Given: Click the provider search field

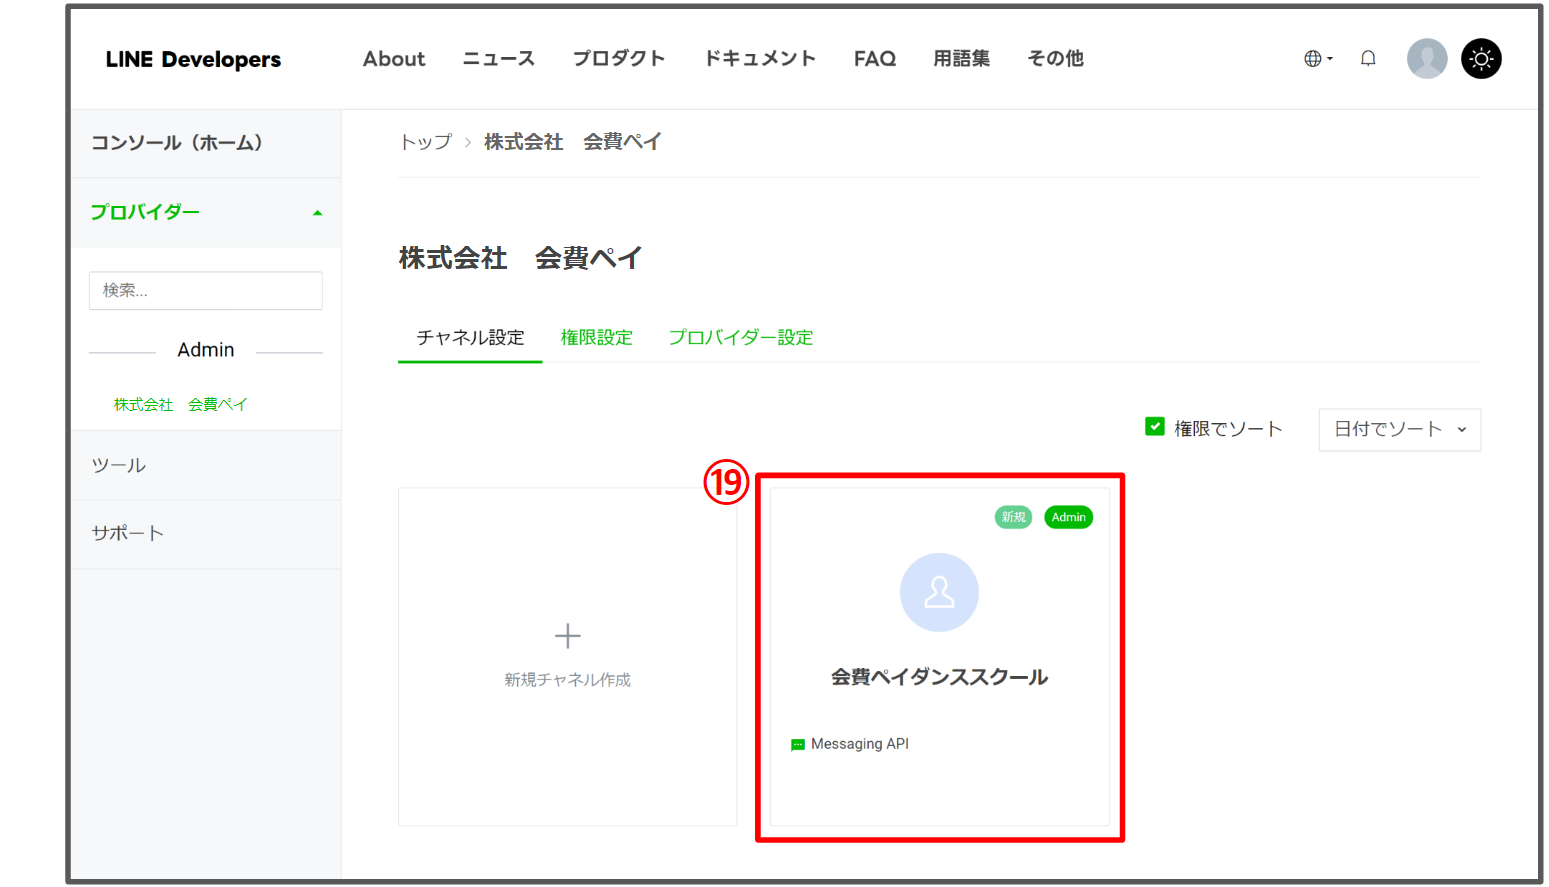Looking at the screenshot, I should click(x=206, y=290).
